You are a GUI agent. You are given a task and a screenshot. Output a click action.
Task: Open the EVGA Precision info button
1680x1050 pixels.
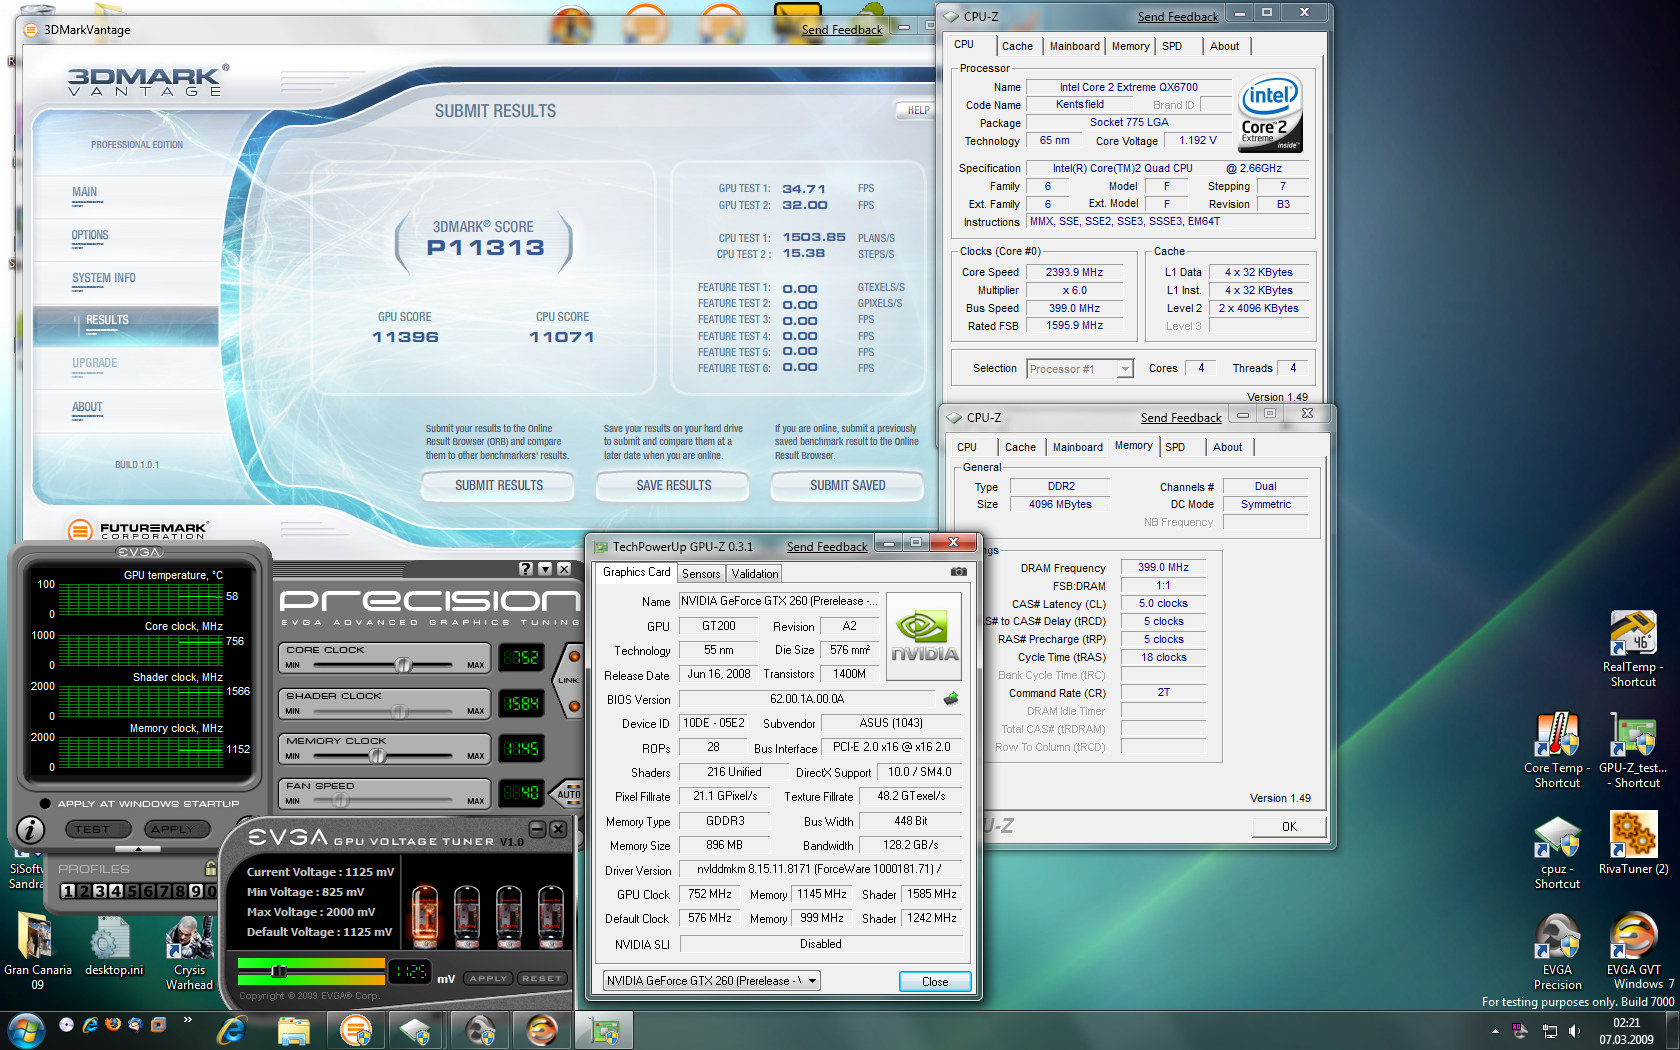31,829
